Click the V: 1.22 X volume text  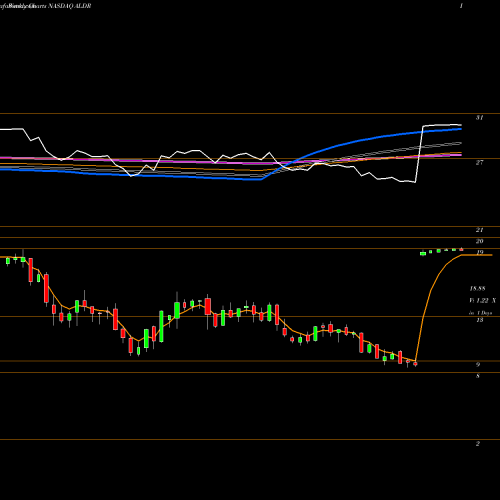coord(483,301)
